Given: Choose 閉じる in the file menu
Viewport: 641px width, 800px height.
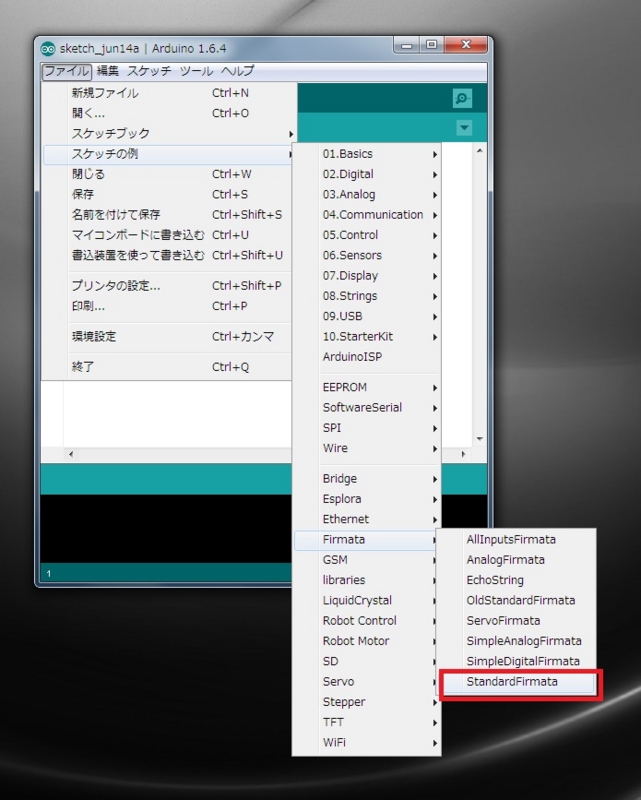Looking at the screenshot, I should pos(168,174).
